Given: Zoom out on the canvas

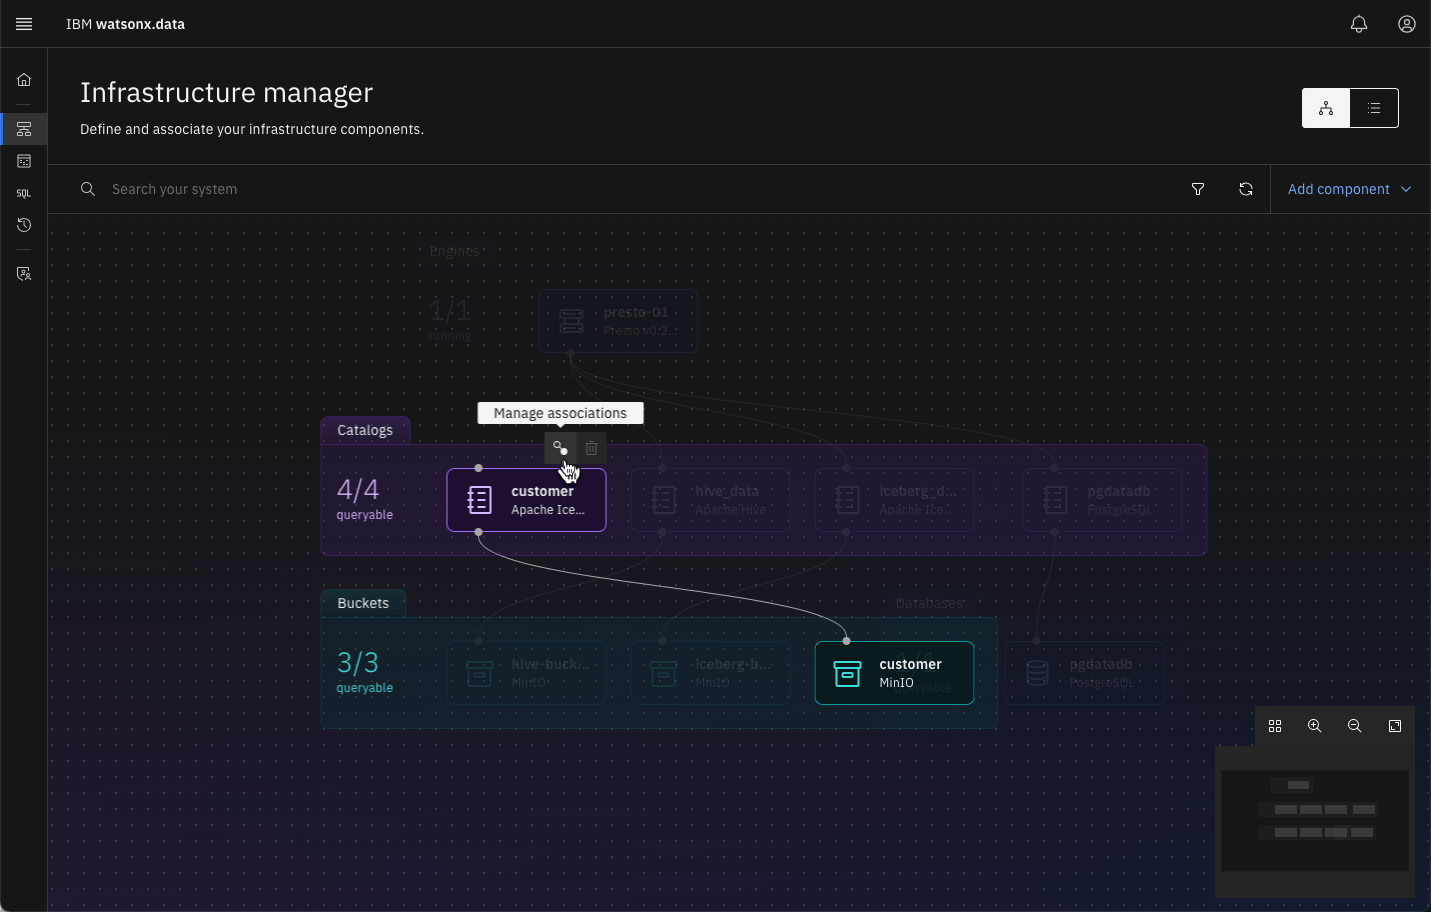Looking at the screenshot, I should click(x=1355, y=726).
